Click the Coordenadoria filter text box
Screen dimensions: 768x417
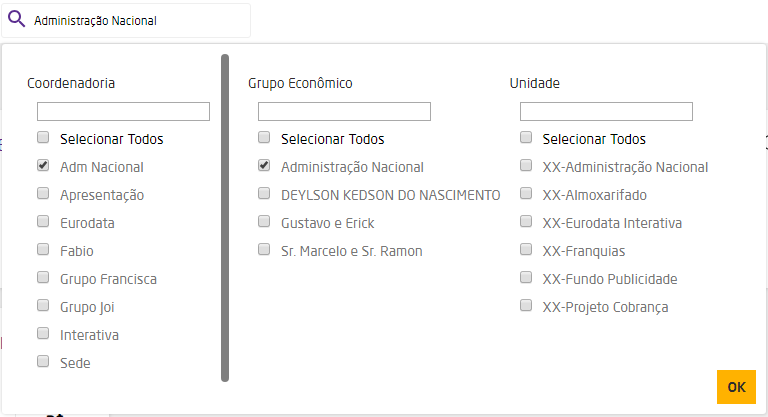pos(123,111)
